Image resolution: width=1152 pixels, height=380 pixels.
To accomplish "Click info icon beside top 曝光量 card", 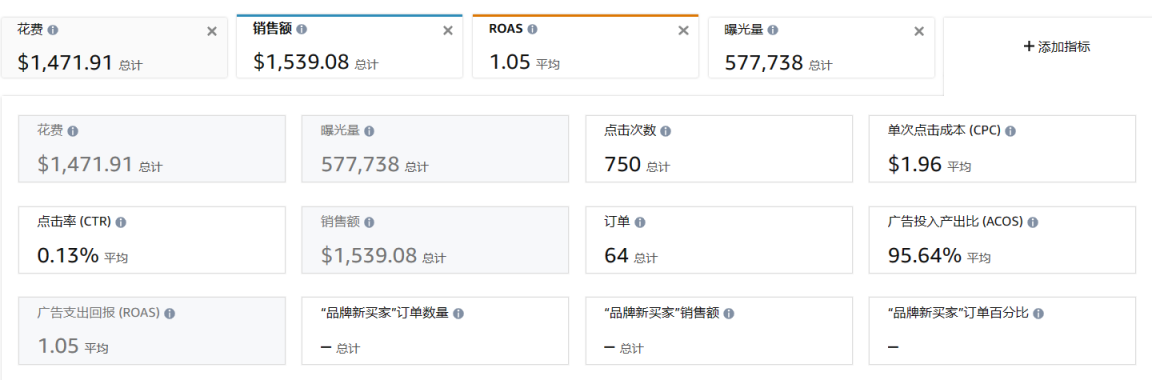I will pyautogui.click(x=773, y=30).
